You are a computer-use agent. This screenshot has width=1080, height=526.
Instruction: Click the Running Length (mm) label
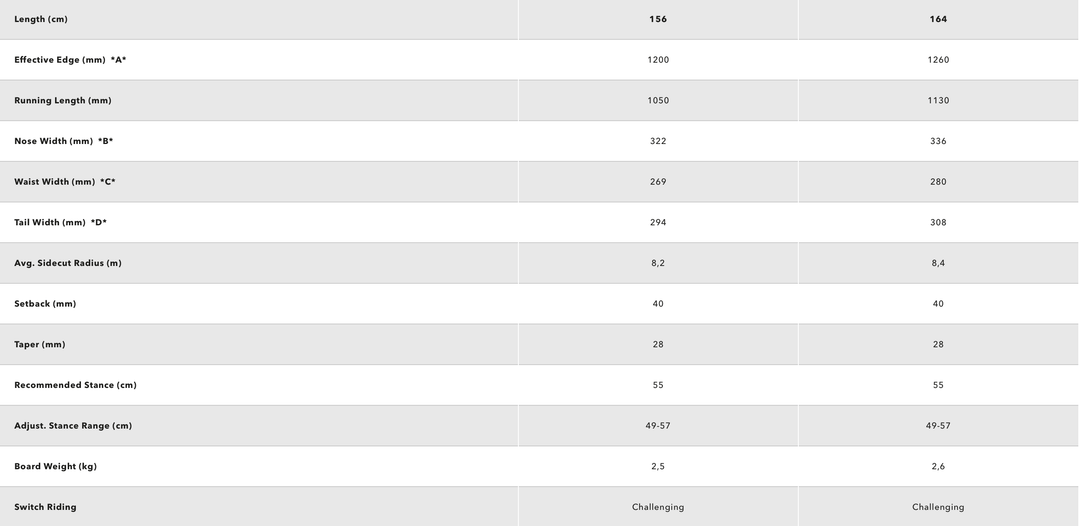coord(63,101)
